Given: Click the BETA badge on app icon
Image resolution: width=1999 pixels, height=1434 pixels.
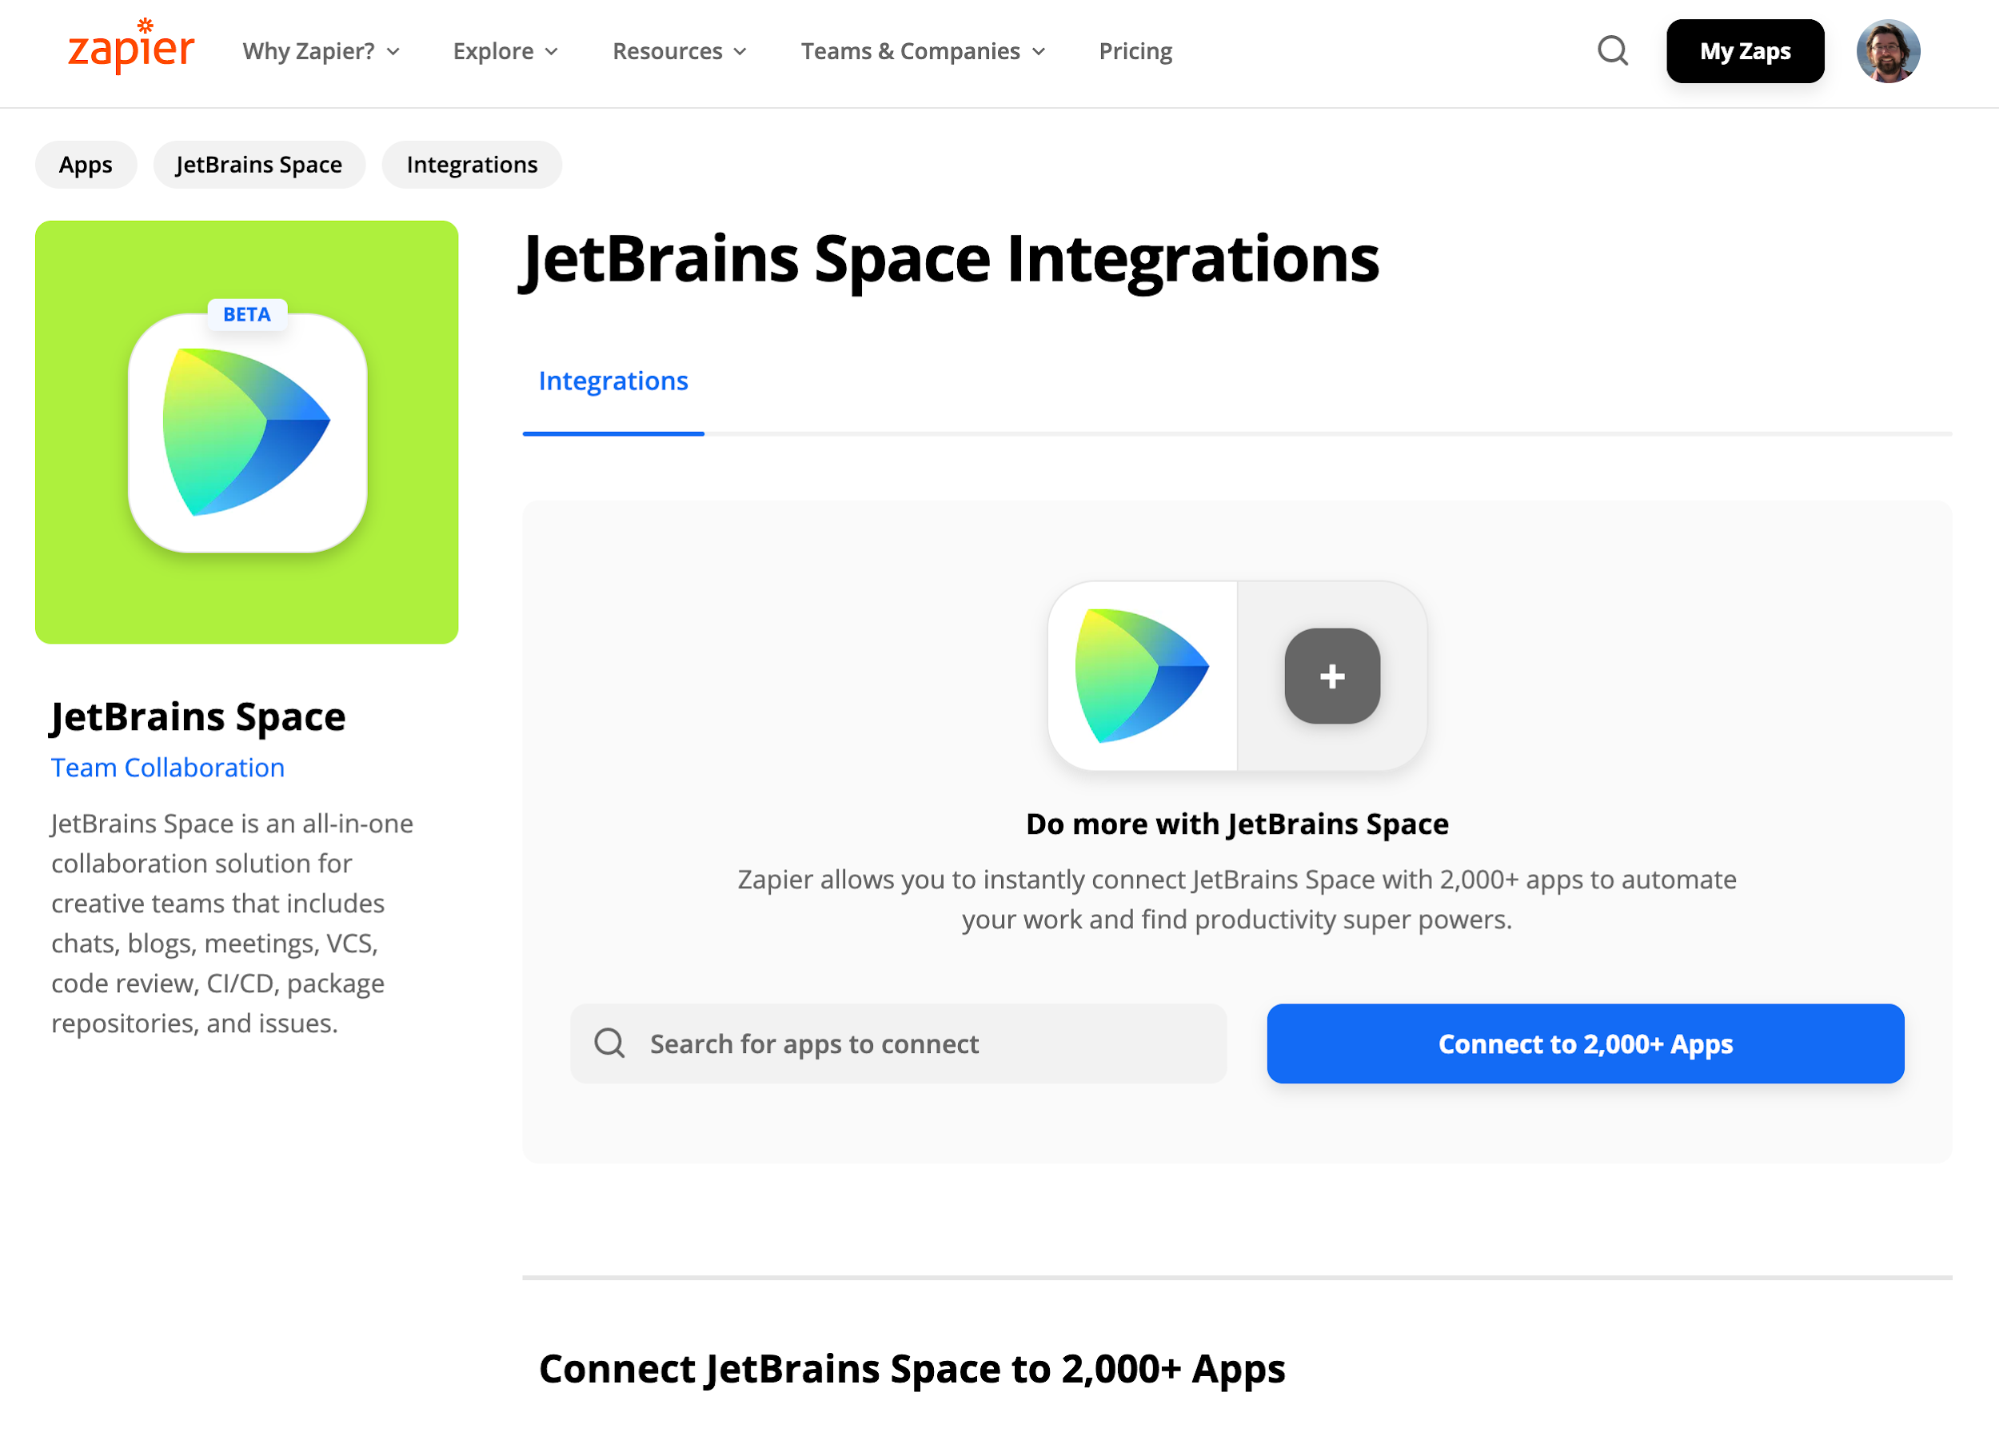Looking at the screenshot, I should point(244,313).
